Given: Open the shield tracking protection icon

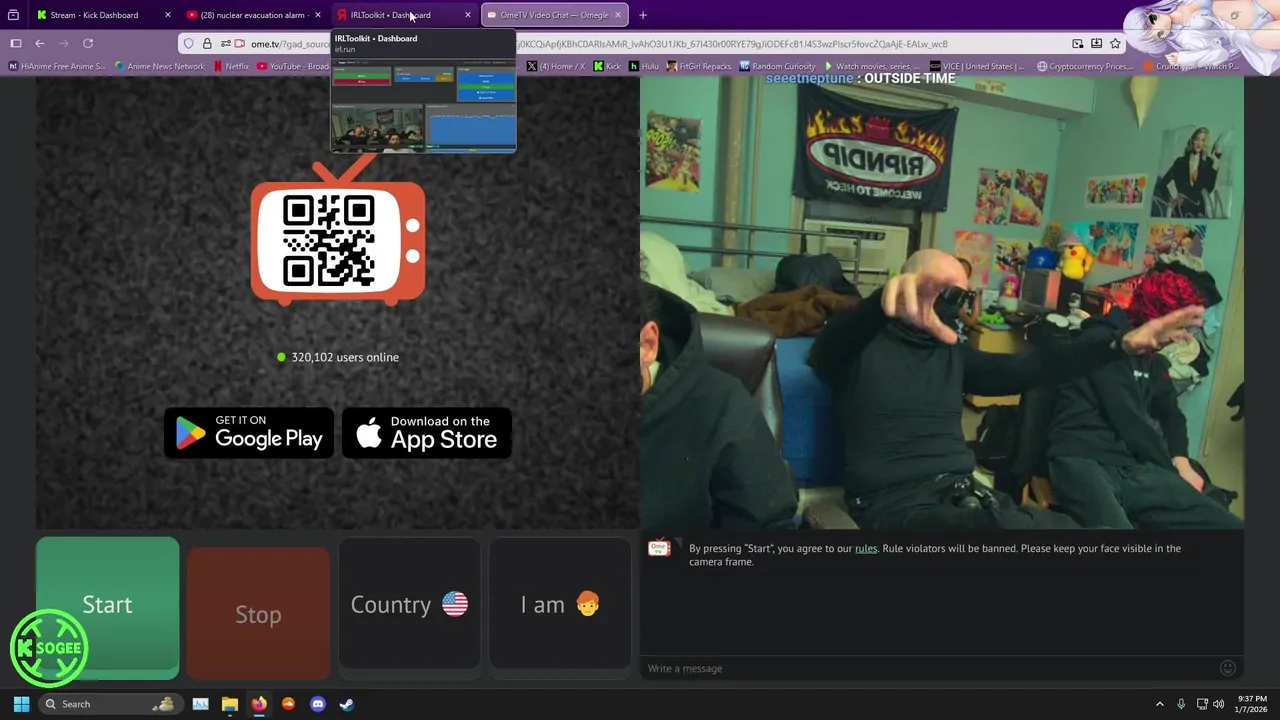Looking at the screenshot, I should (189, 44).
